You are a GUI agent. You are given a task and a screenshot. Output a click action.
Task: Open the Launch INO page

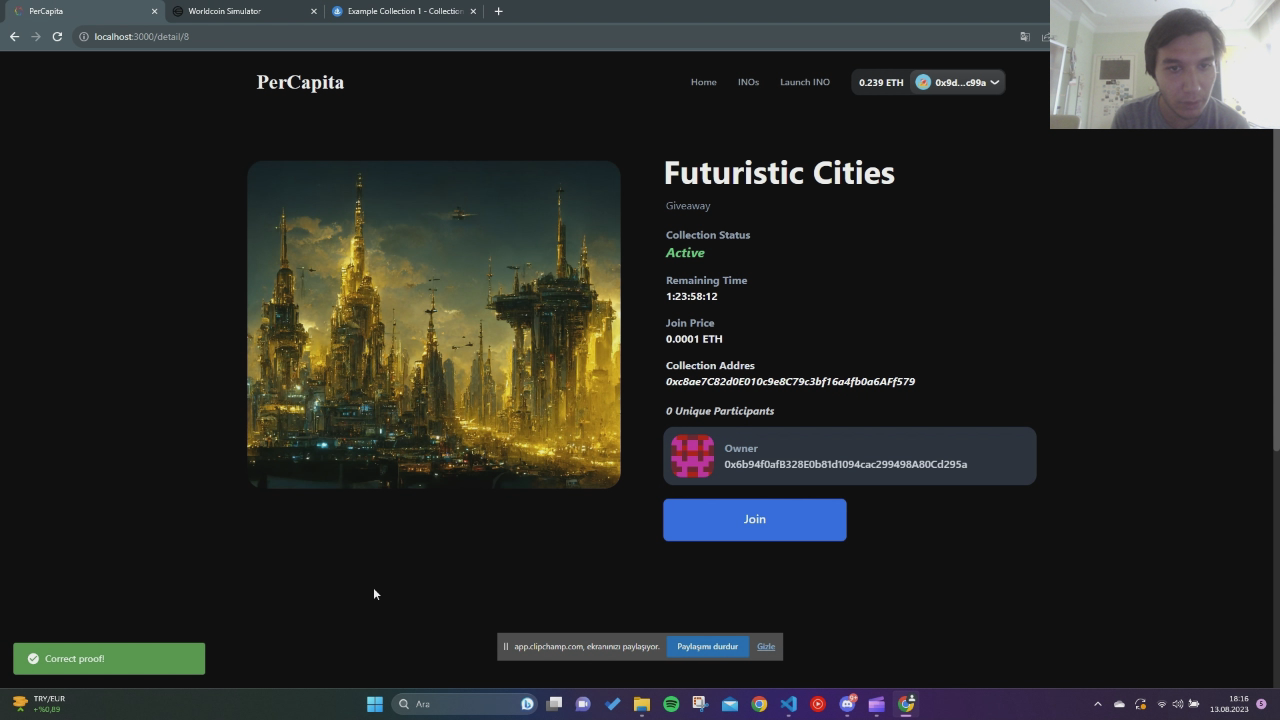click(x=805, y=82)
